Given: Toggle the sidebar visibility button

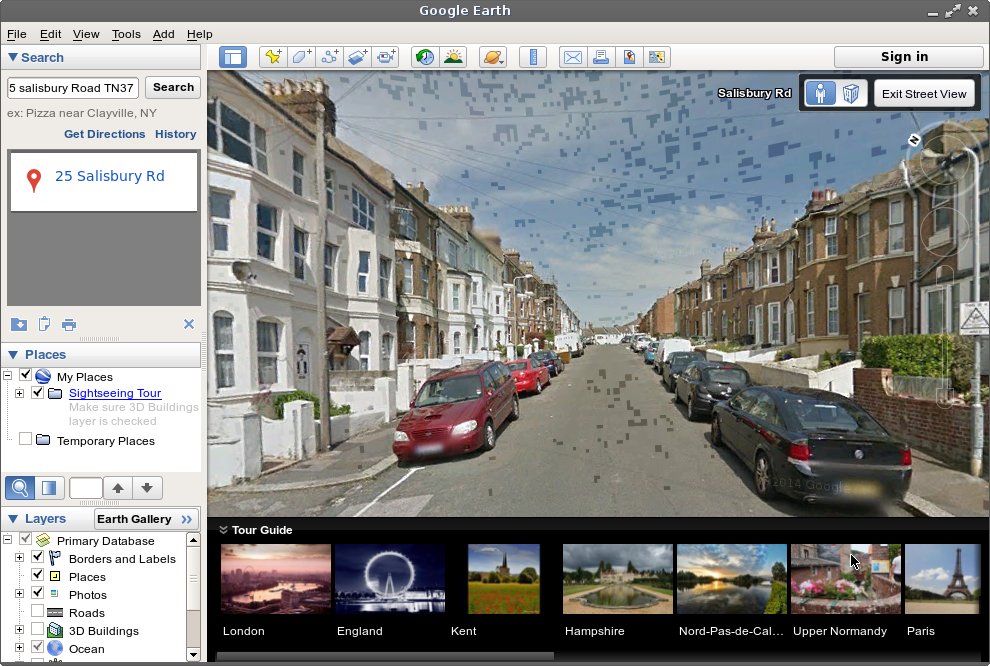Looking at the screenshot, I should [x=232, y=57].
